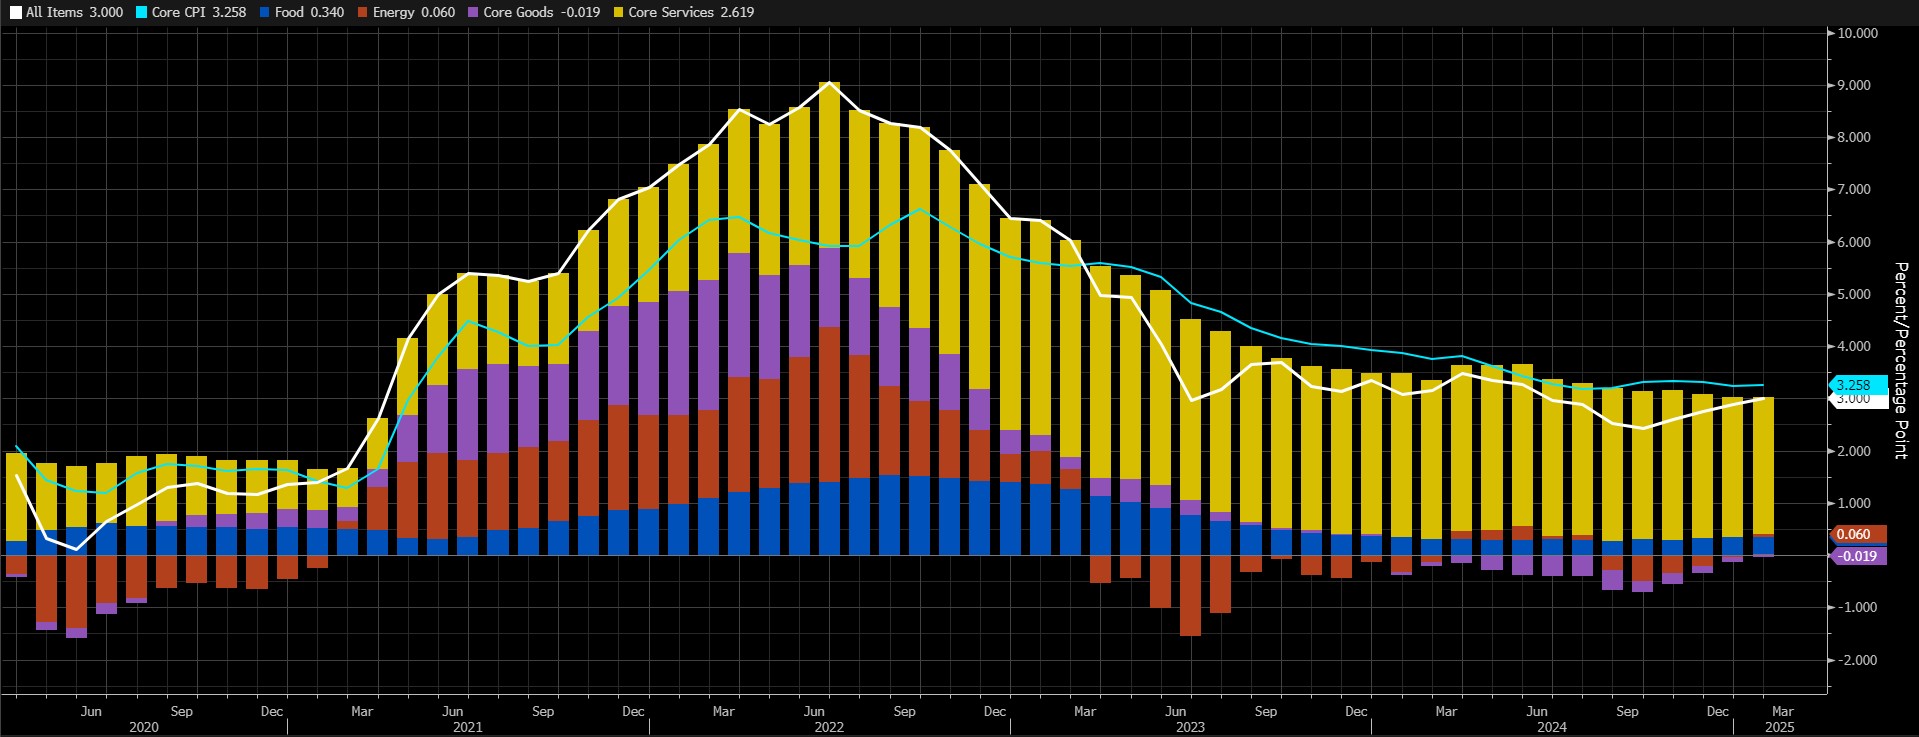
Task: Click the Mar 2022 x-axis label
Action: pyautogui.click(x=723, y=711)
